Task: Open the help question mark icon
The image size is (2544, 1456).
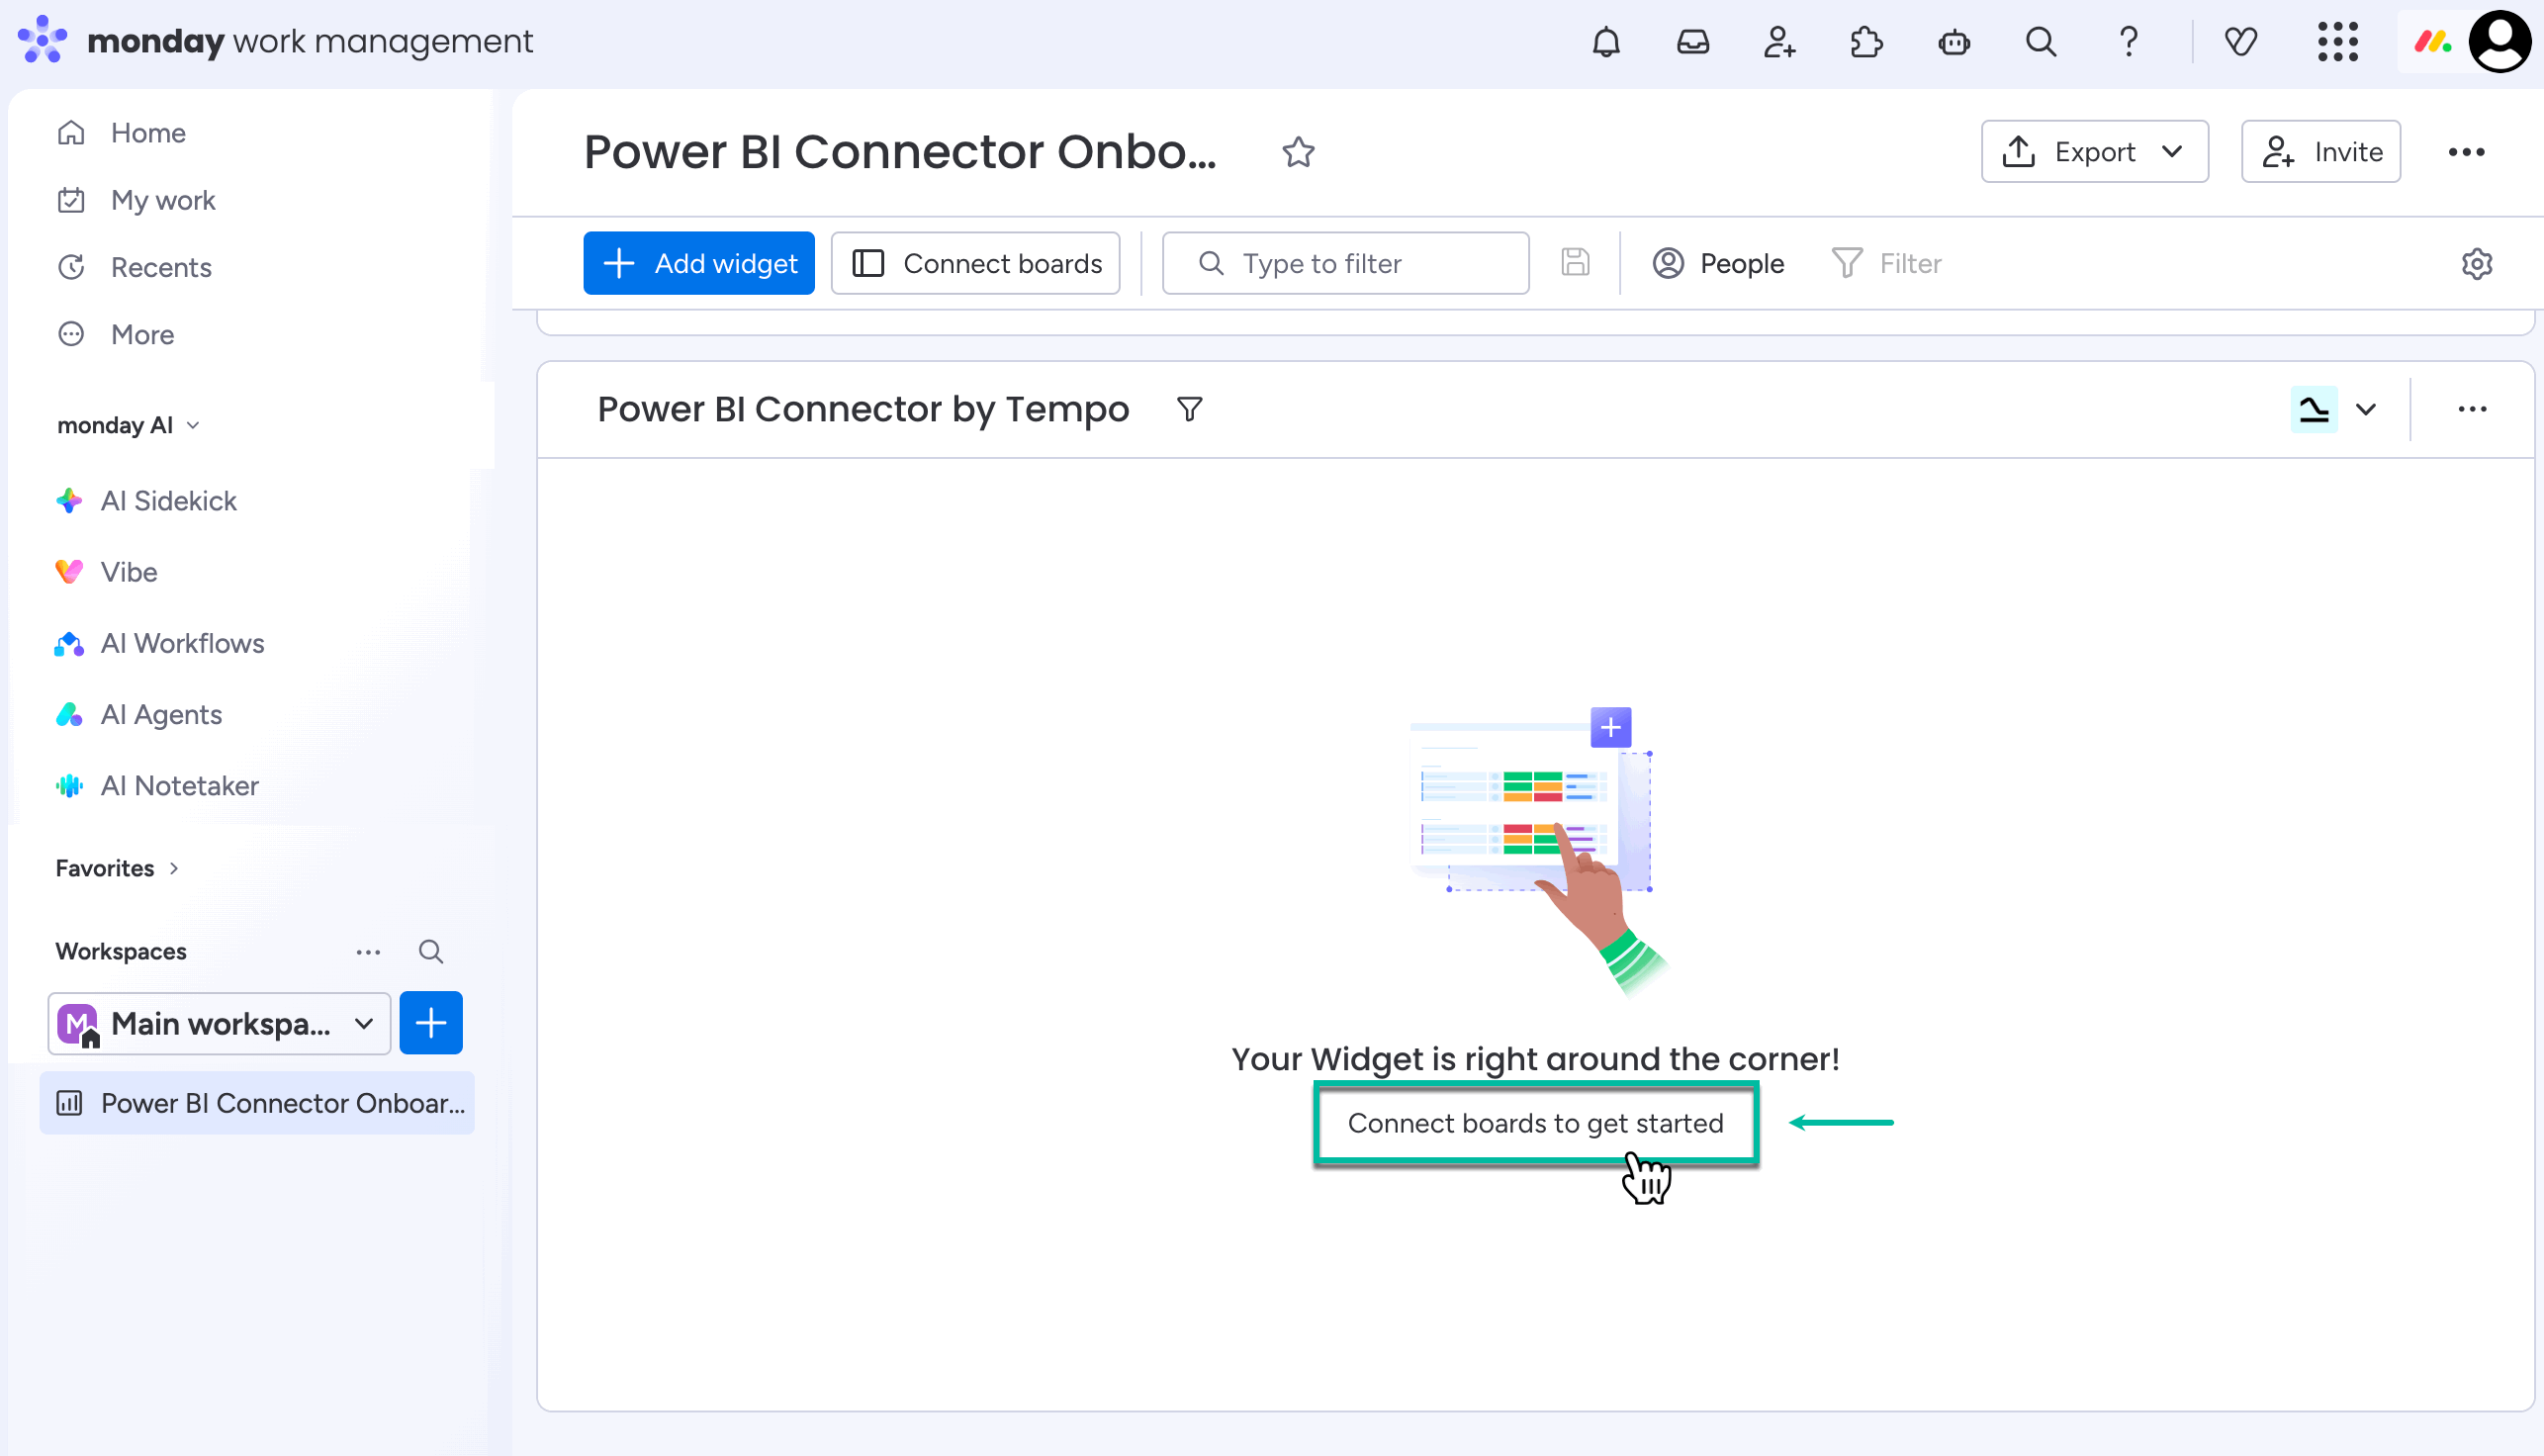Action: pyautogui.click(x=2127, y=42)
